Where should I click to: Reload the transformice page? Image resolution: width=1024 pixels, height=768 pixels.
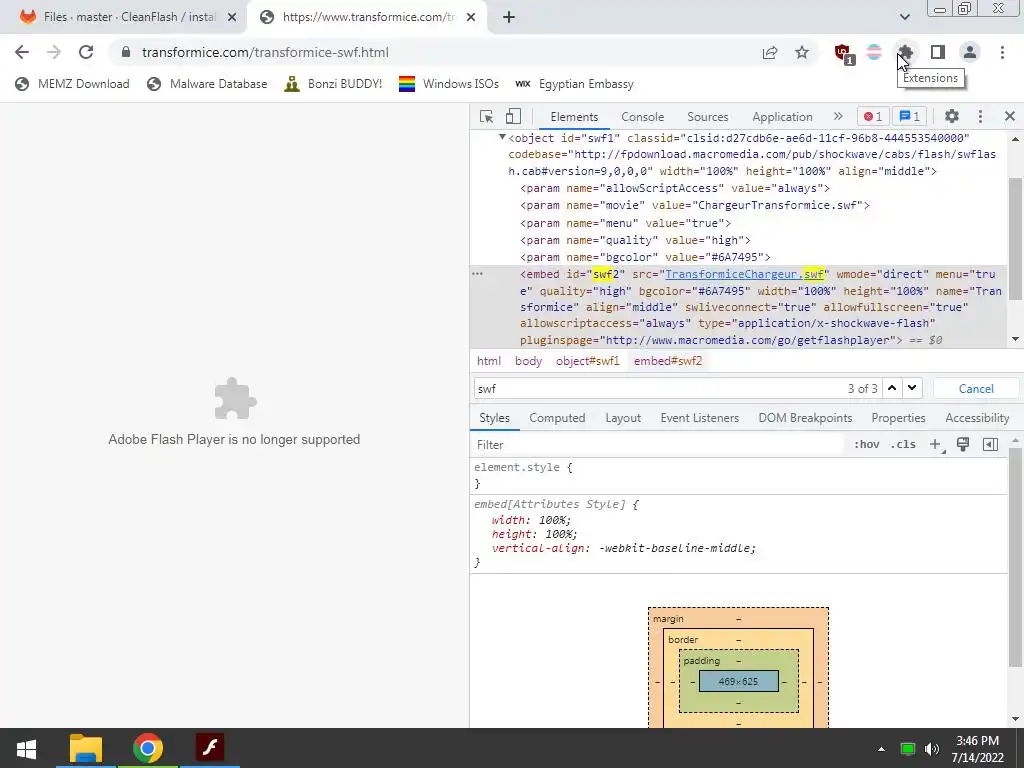click(86, 52)
